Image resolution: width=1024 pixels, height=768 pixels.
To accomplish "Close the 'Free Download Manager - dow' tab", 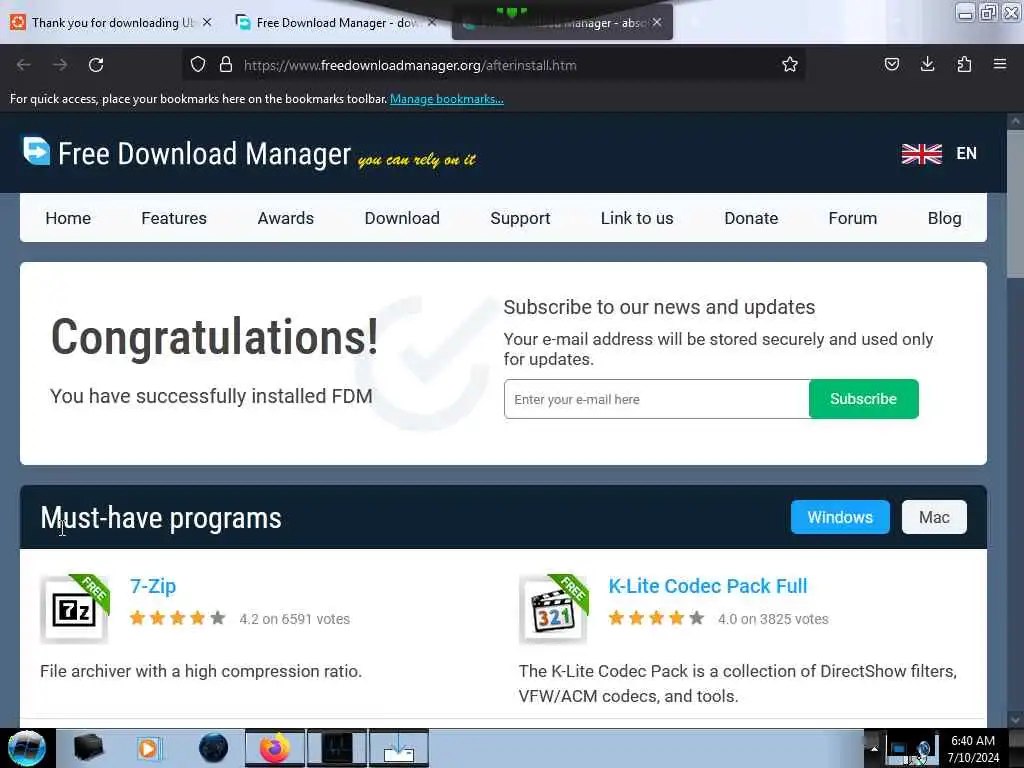I will pyautogui.click(x=432, y=22).
